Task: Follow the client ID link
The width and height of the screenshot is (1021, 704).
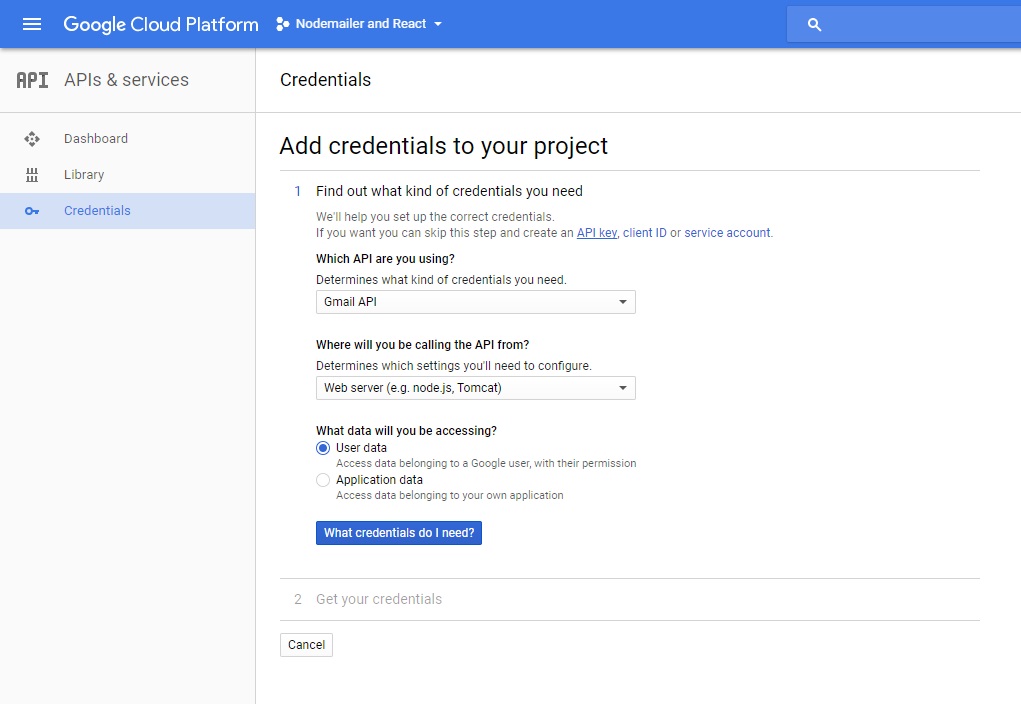Action: click(x=645, y=233)
